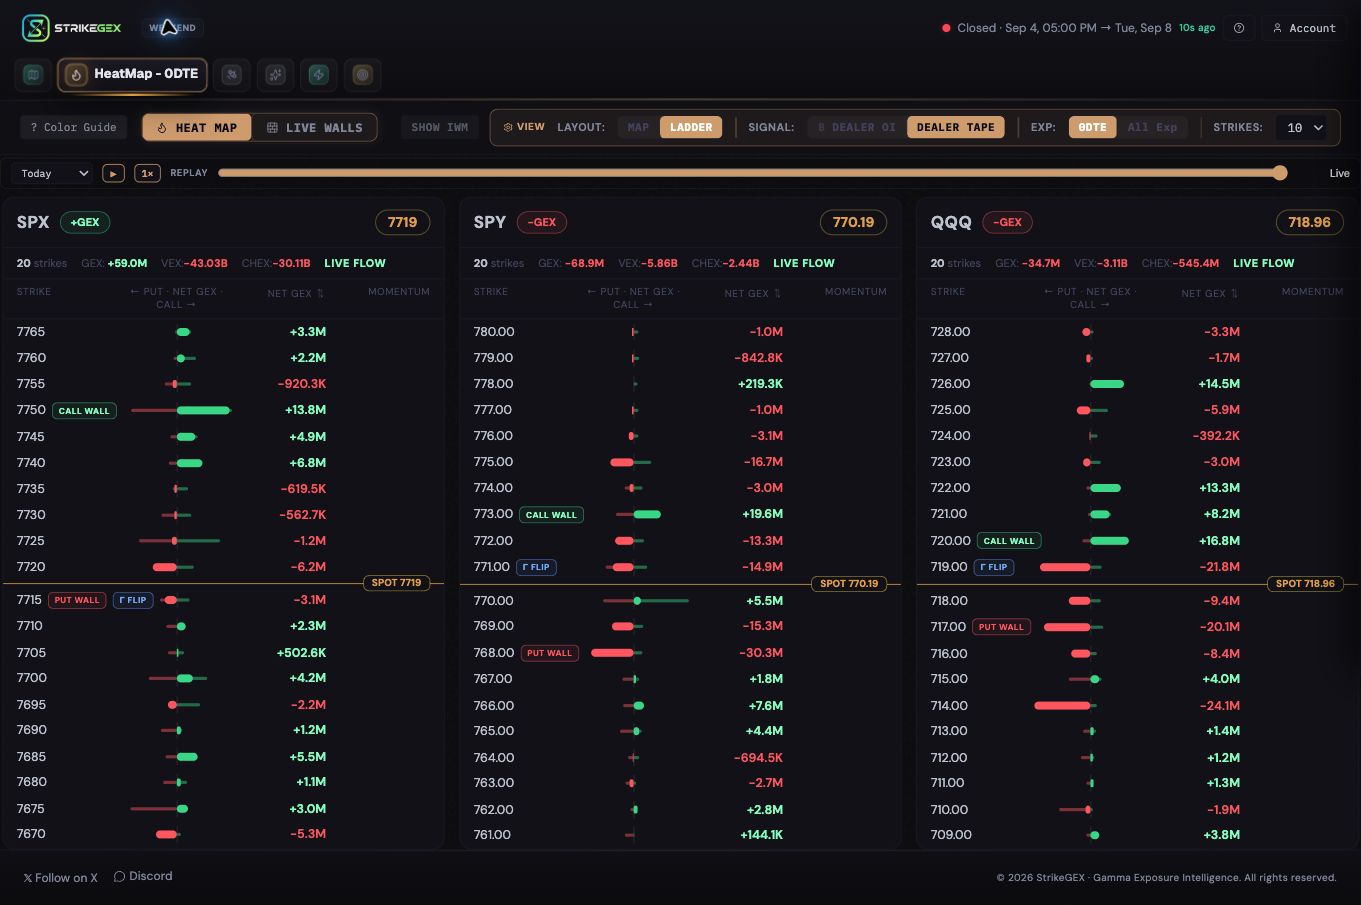Open the map icon navigation tab
Screen dimensions: 1361x905
(33, 75)
